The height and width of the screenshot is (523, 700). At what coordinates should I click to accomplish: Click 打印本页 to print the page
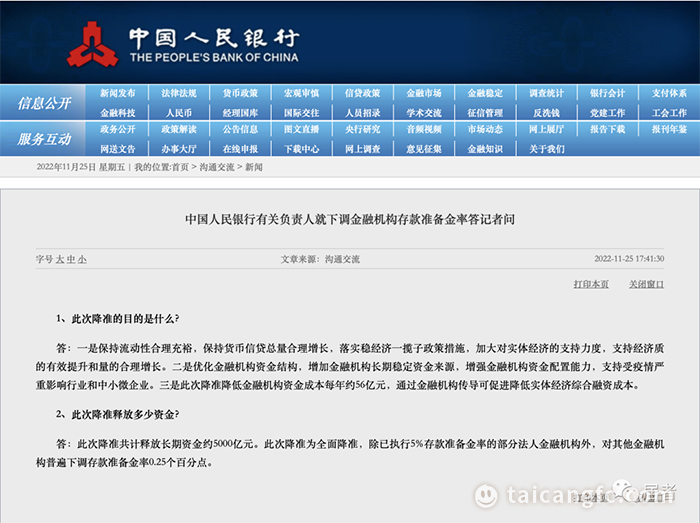[x=591, y=284]
